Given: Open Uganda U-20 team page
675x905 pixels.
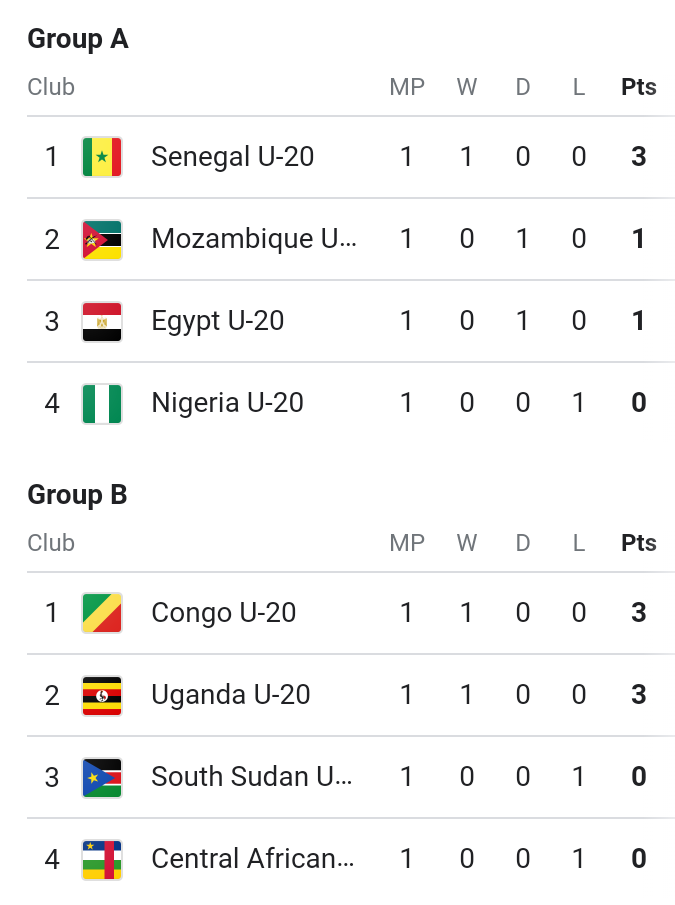Looking at the screenshot, I should (231, 695).
